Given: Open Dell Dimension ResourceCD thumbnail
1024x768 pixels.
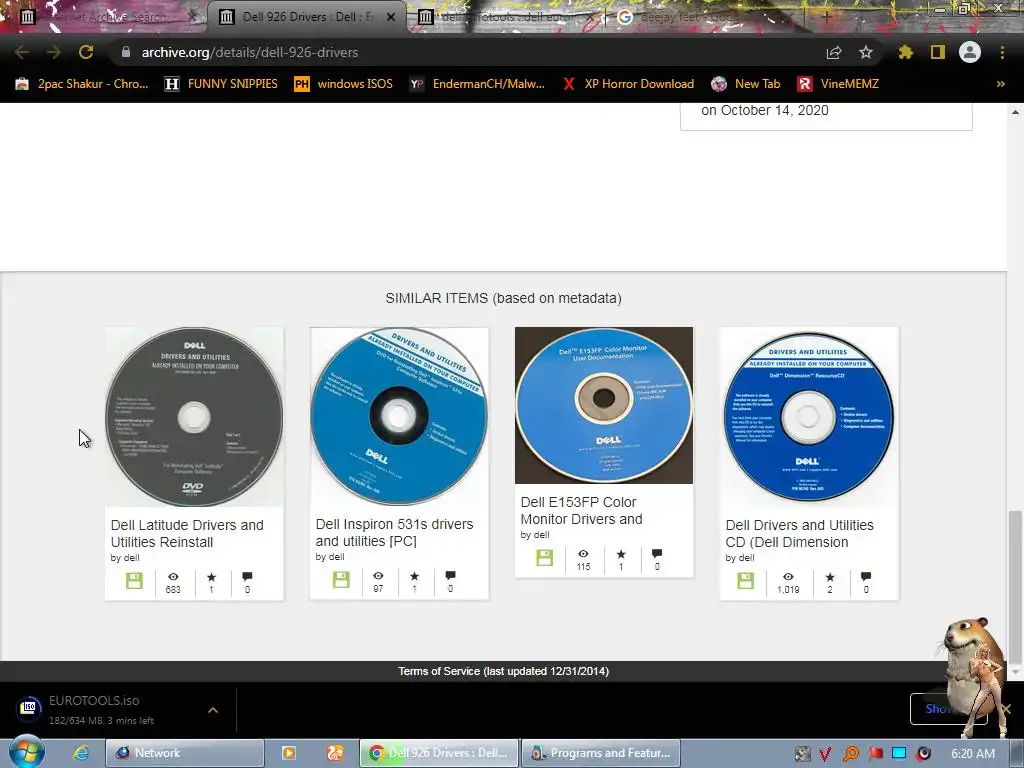Looking at the screenshot, I should click(808, 417).
